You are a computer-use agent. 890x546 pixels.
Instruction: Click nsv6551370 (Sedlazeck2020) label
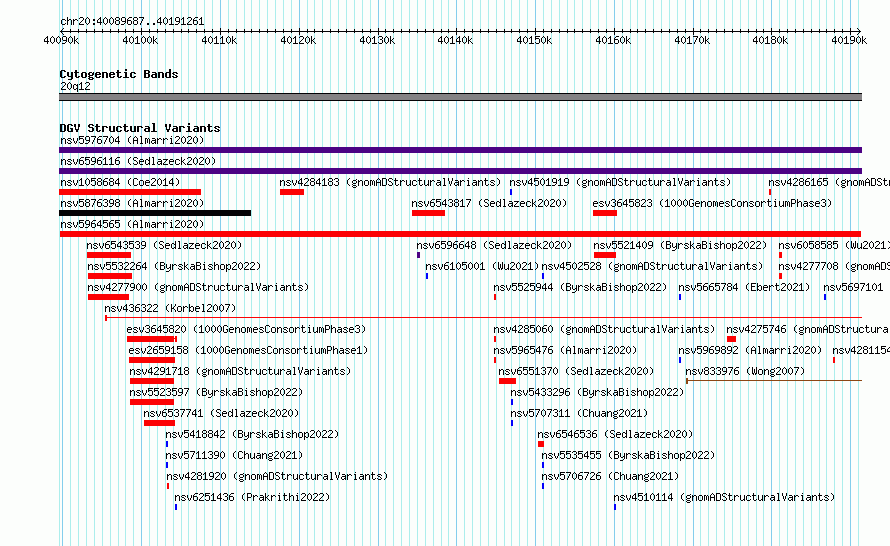tap(577, 371)
